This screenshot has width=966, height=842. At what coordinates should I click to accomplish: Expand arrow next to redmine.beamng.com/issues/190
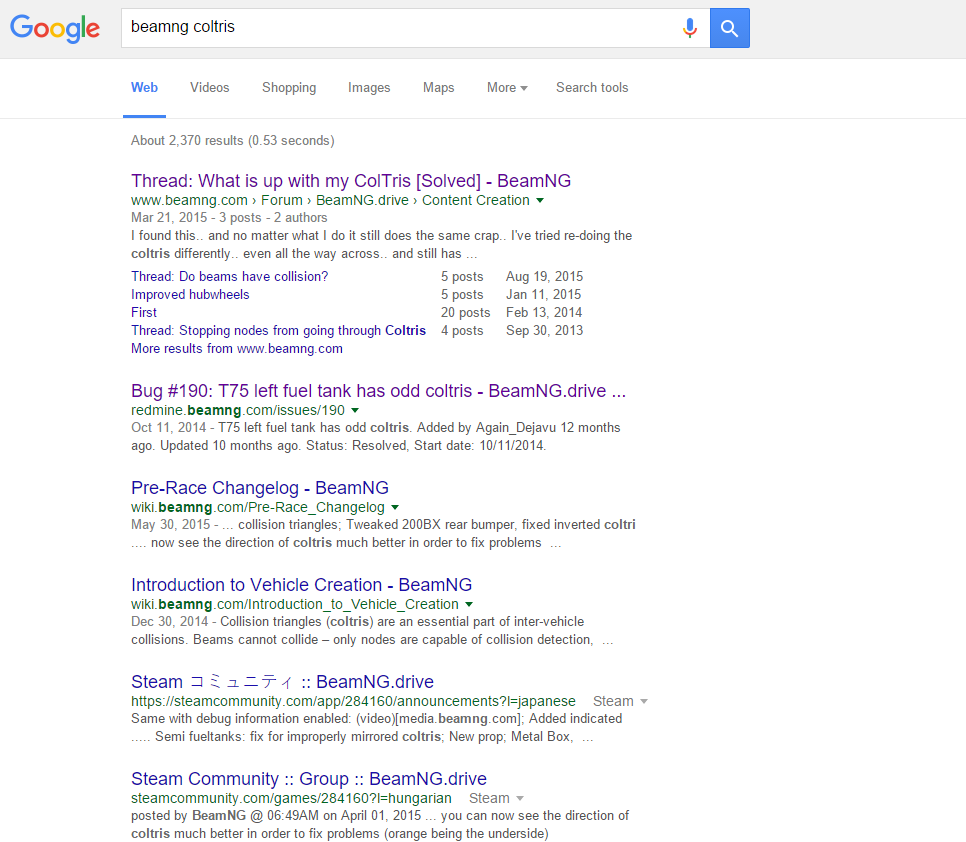355,410
